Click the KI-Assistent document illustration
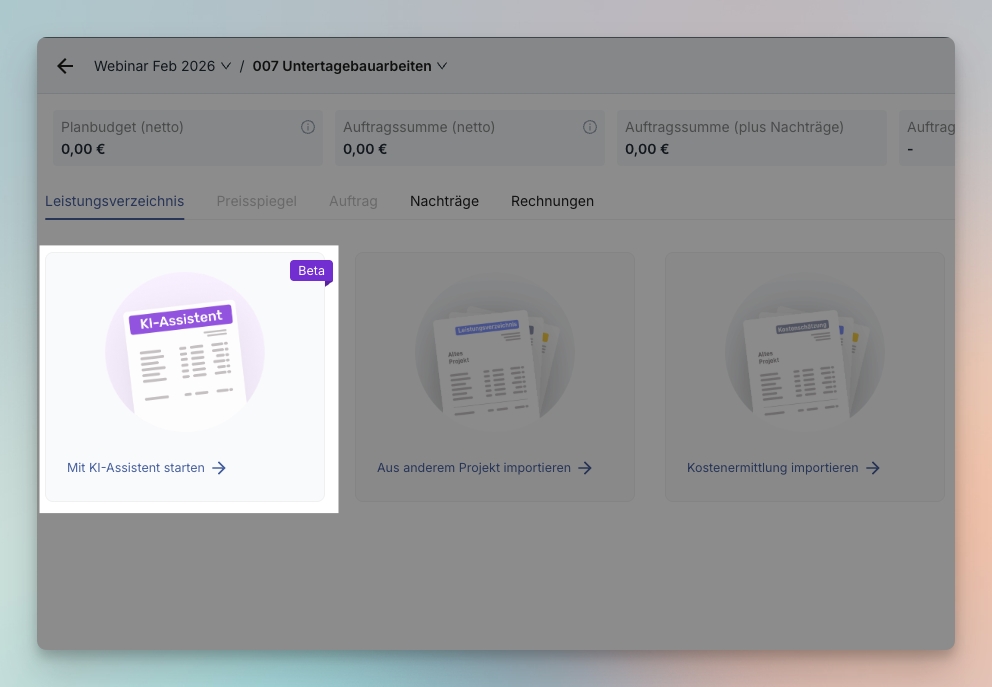 [x=185, y=352]
